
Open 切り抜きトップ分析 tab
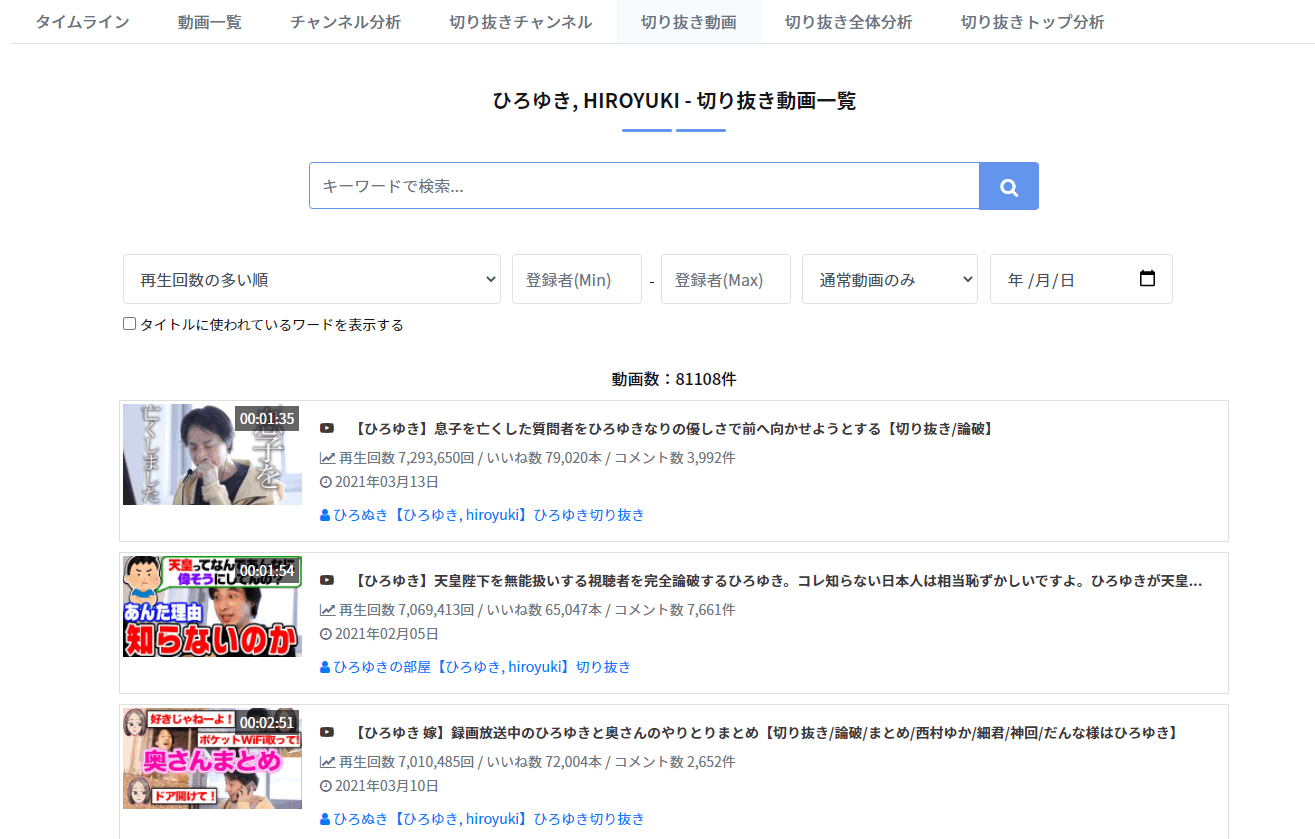click(1033, 22)
